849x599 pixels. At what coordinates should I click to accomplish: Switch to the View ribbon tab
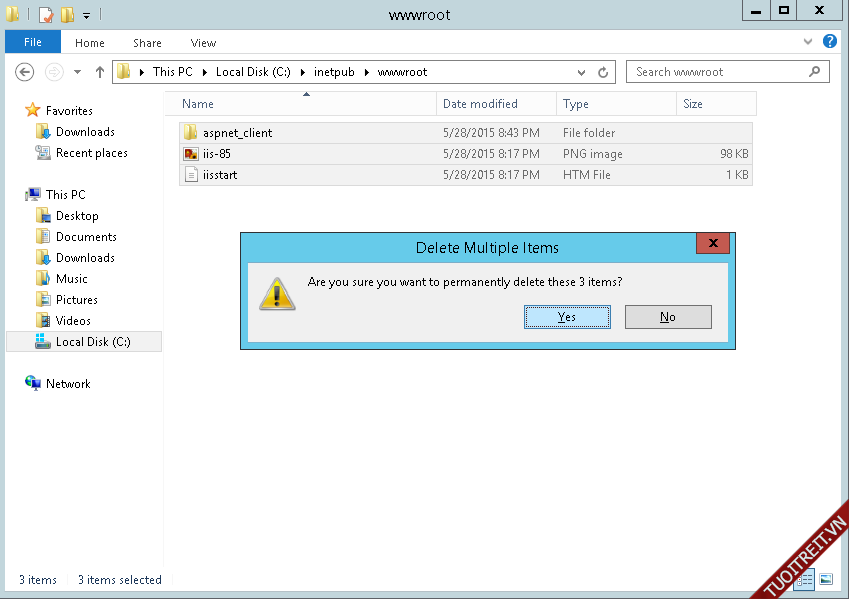(203, 43)
